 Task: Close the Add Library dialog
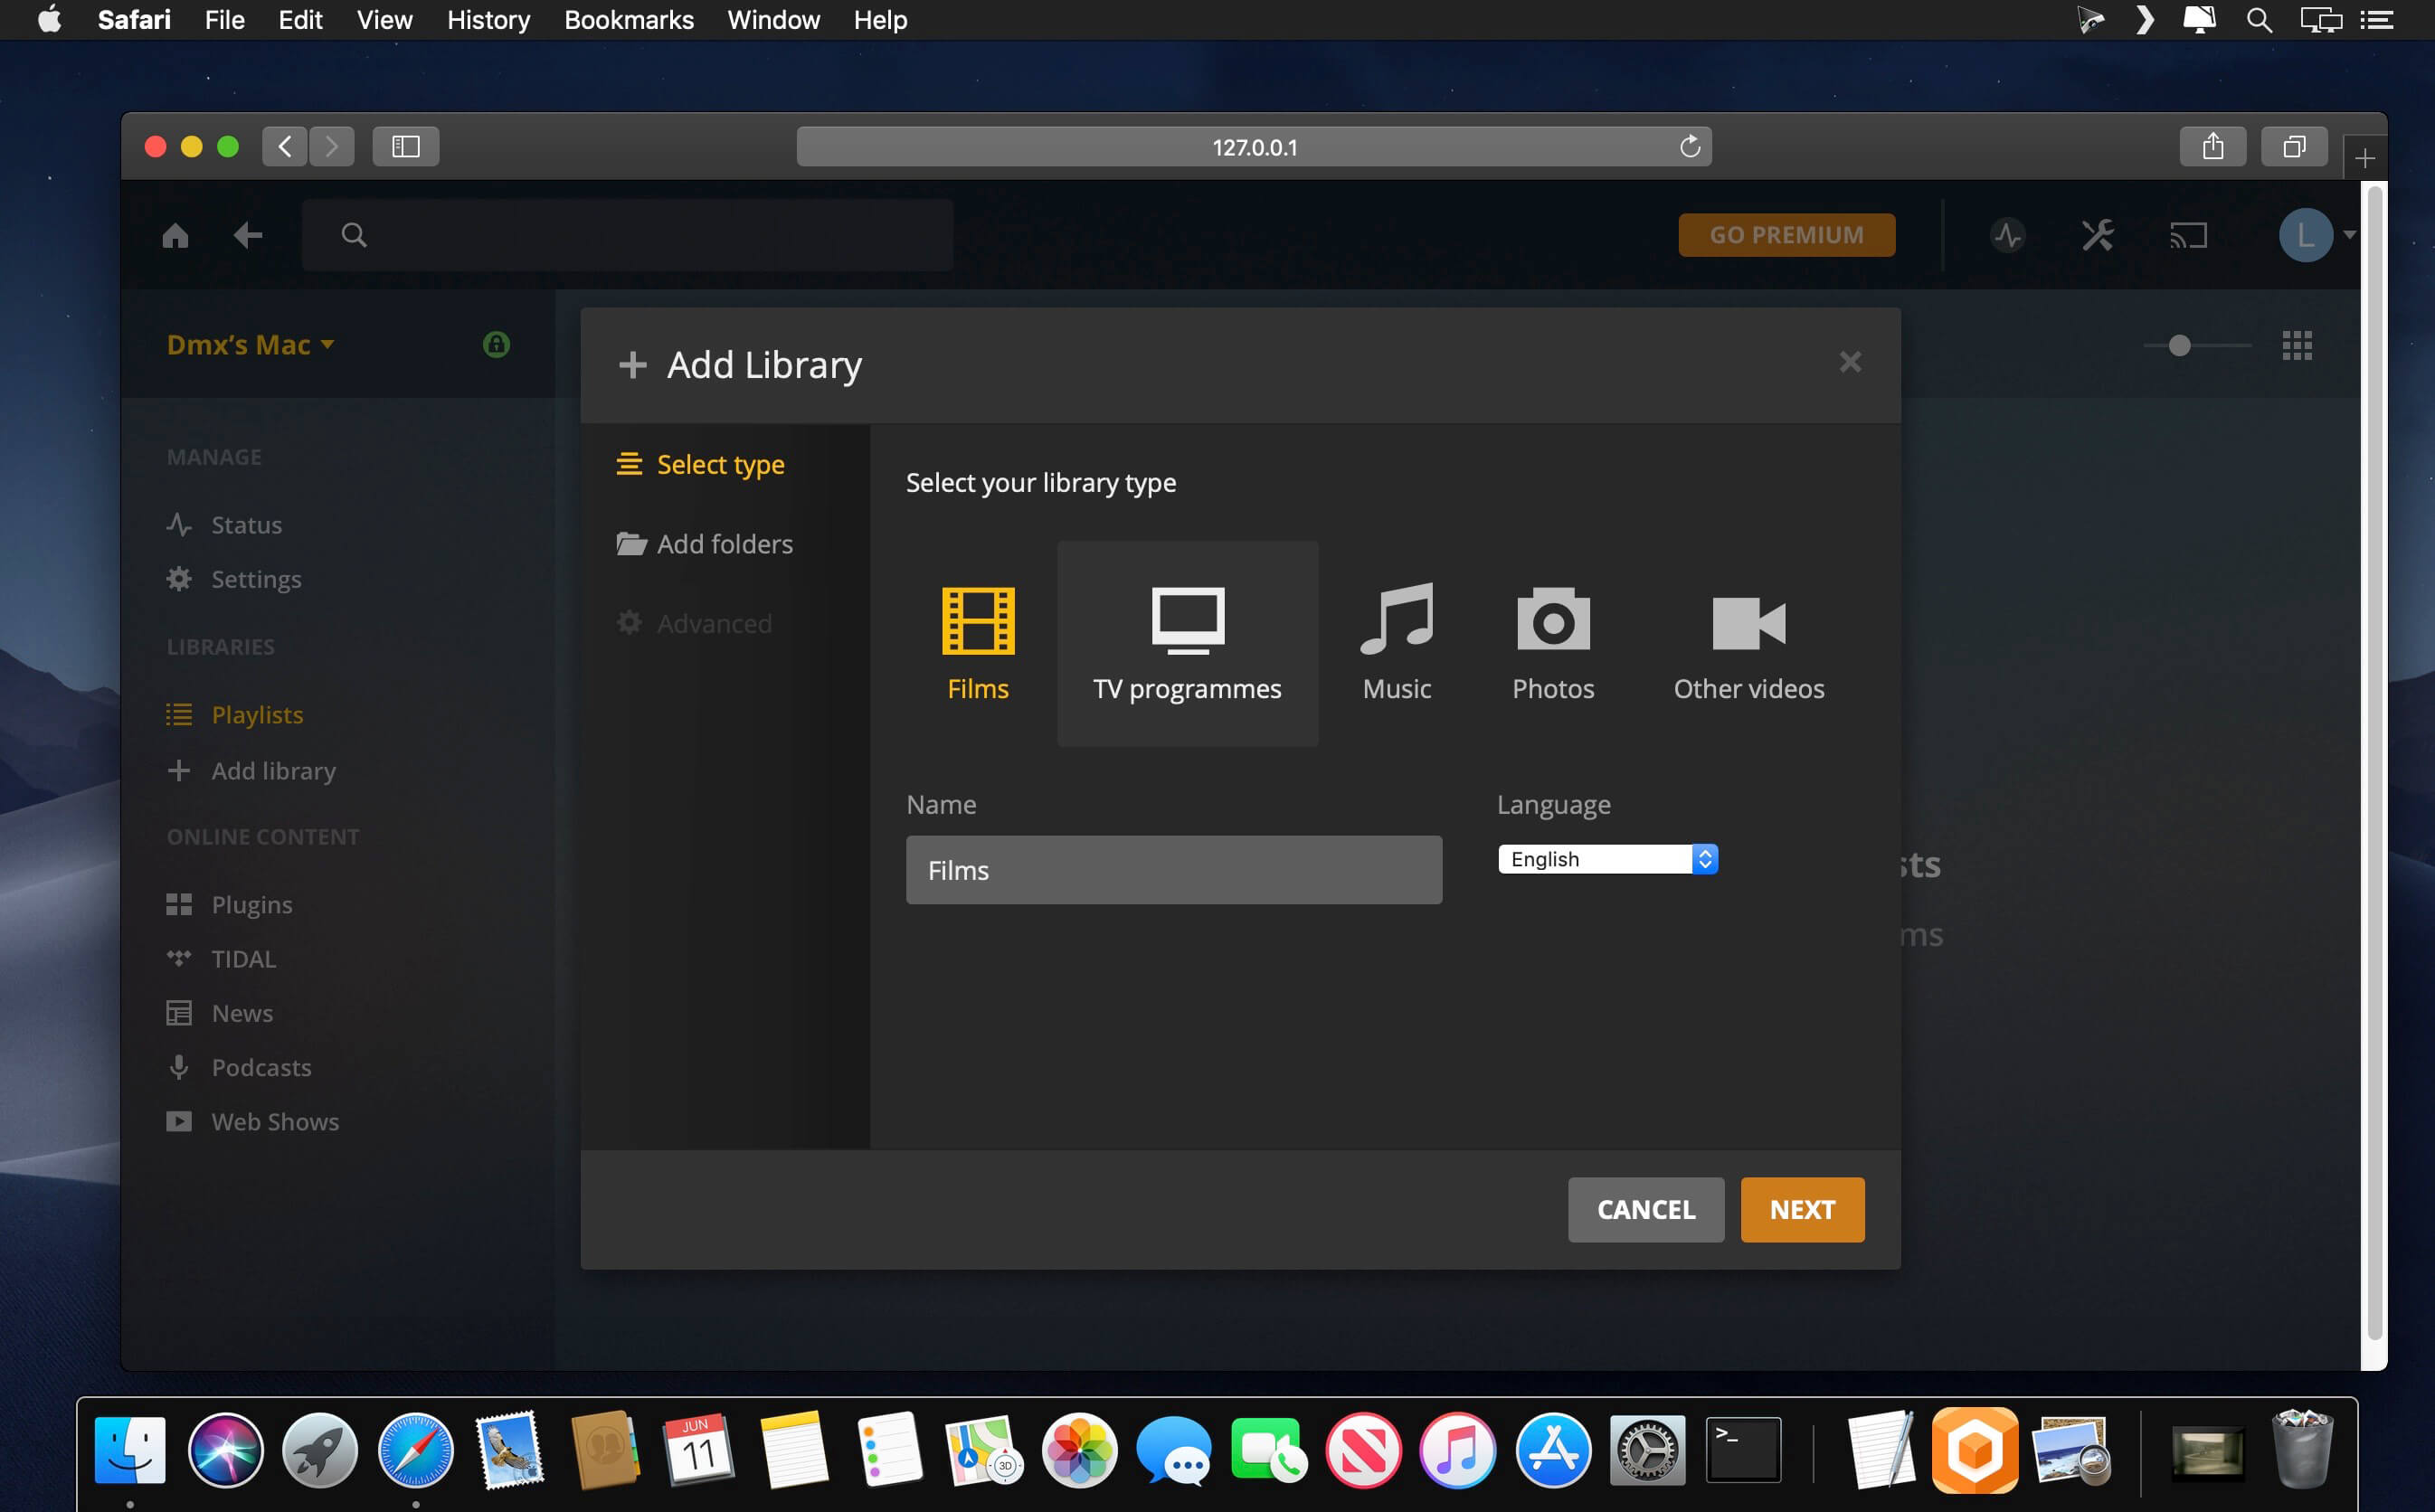click(x=1850, y=362)
